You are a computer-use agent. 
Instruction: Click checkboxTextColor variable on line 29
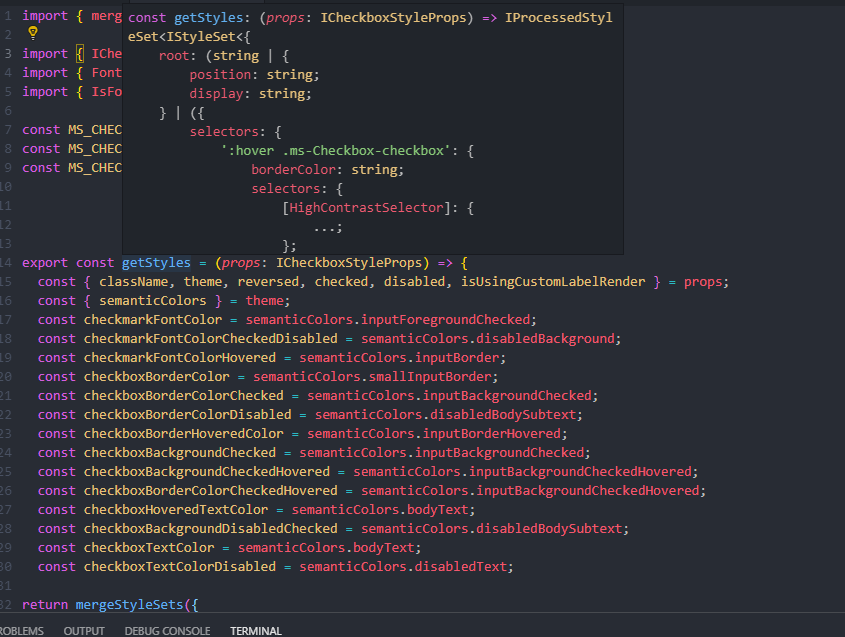click(149, 548)
